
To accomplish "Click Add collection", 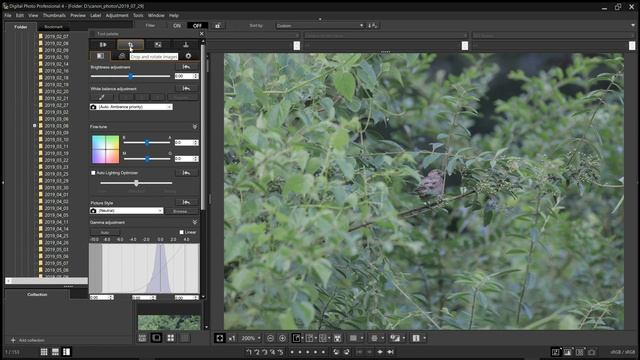I will pyautogui.click(x=28, y=340).
